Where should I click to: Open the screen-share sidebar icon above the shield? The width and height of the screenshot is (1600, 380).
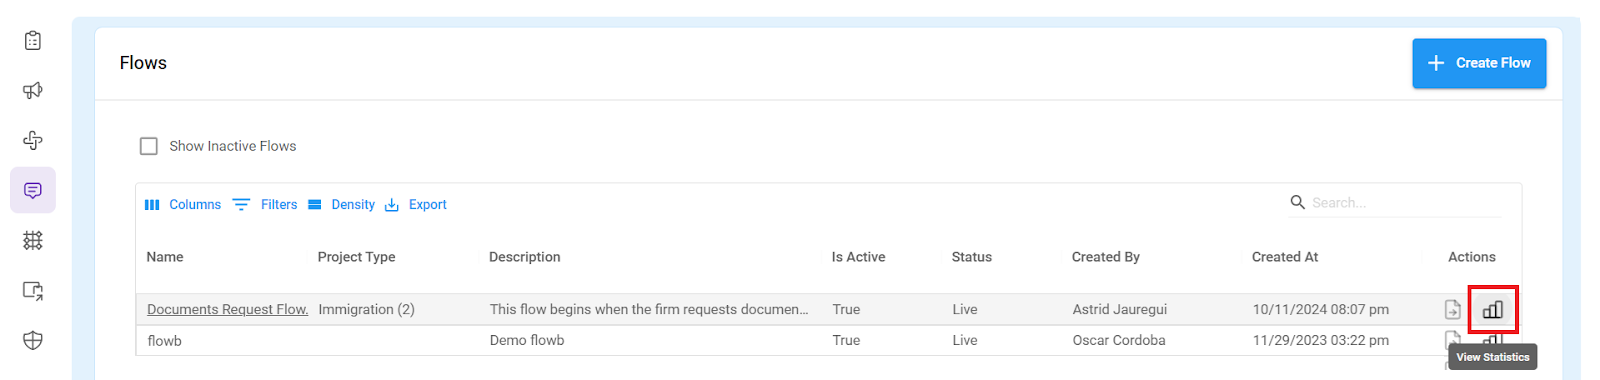coord(33,290)
